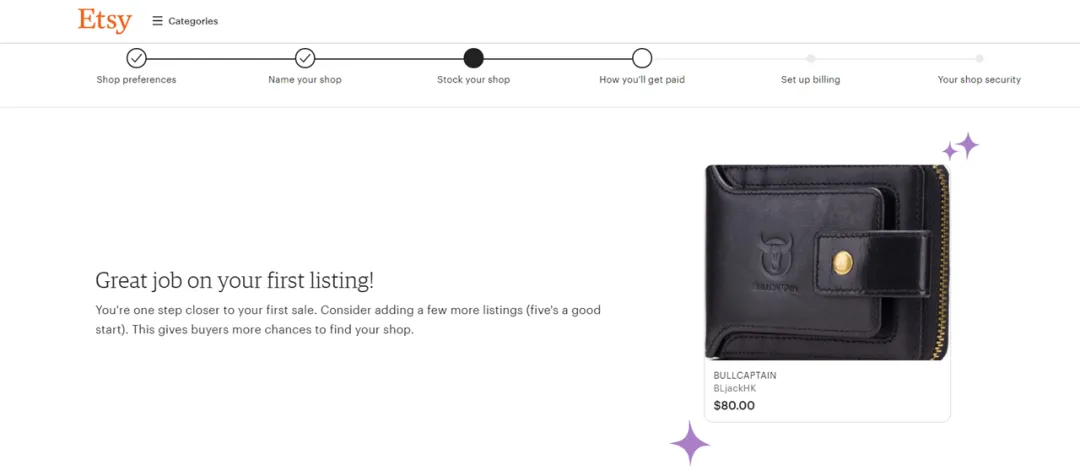Viewport: 1080px width, 476px height.
Task: Select the empty circle above How you'll get paid
Action: pyautogui.click(x=642, y=58)
